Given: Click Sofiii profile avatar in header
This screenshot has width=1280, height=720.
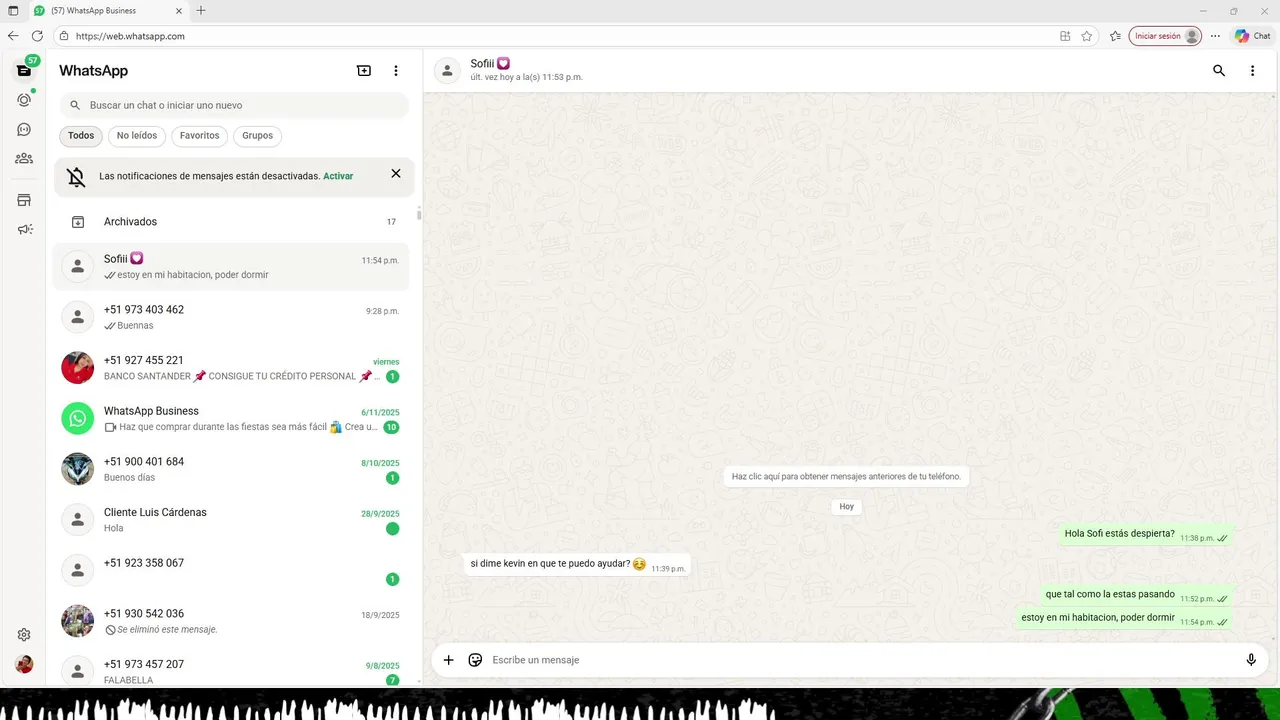Looking at the screenshot, I should tap(447, 71).
